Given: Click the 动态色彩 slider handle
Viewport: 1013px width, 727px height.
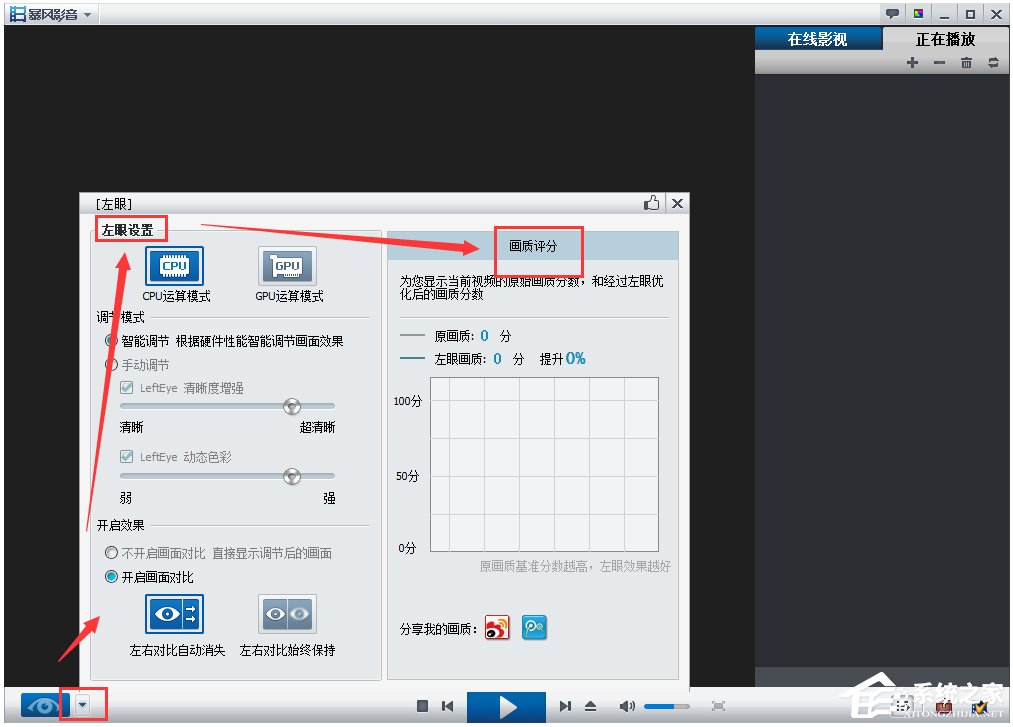Looking at the screenshot, I should coord(292,476).
